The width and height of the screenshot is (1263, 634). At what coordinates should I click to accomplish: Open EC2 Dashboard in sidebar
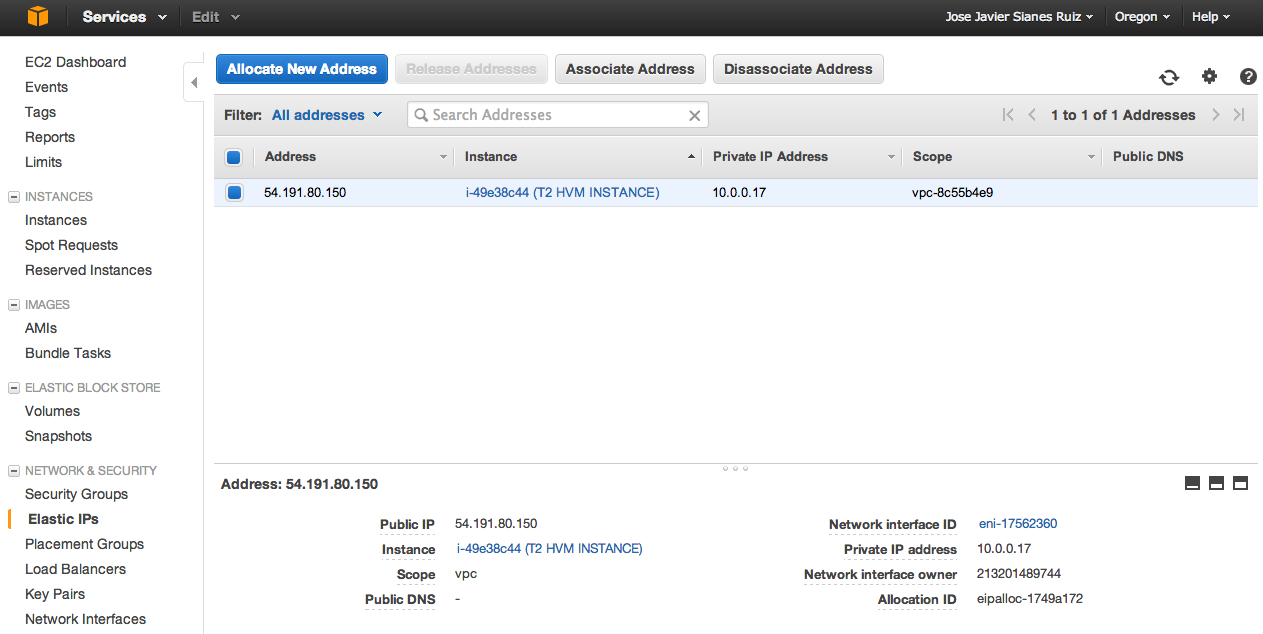click(76, 62)
